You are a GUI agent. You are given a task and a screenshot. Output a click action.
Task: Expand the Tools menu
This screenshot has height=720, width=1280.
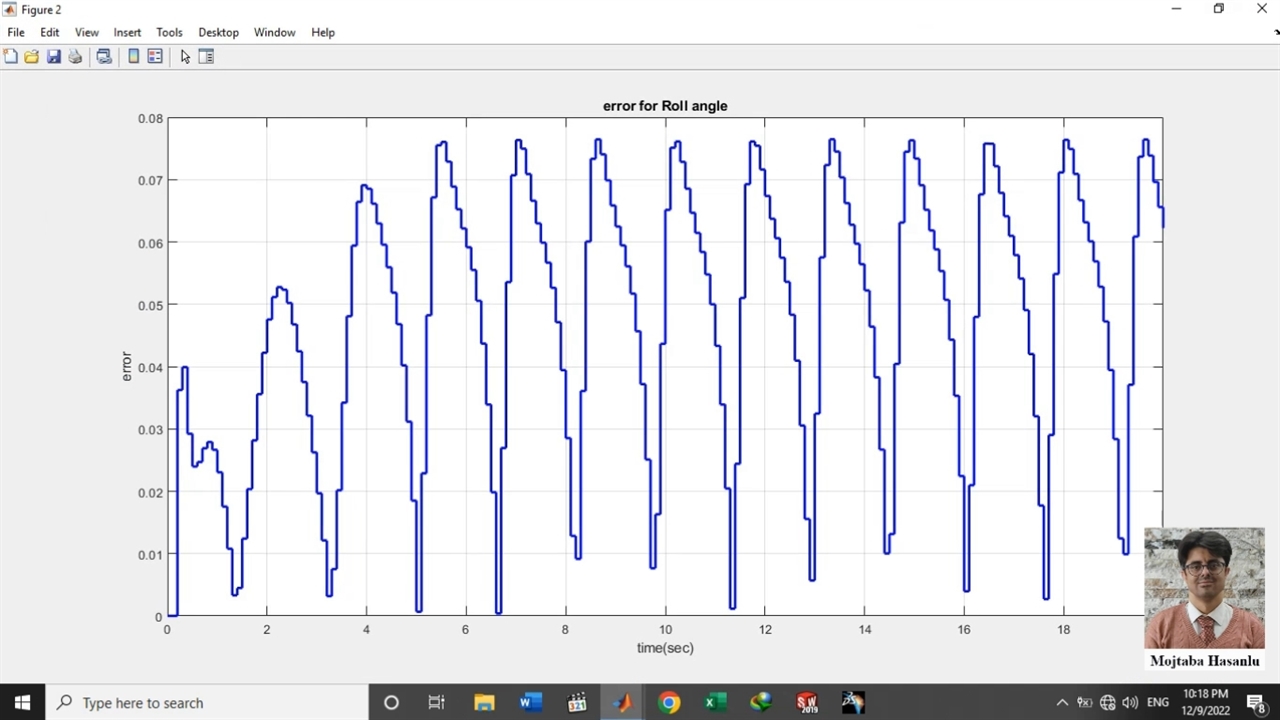(169, 32)
